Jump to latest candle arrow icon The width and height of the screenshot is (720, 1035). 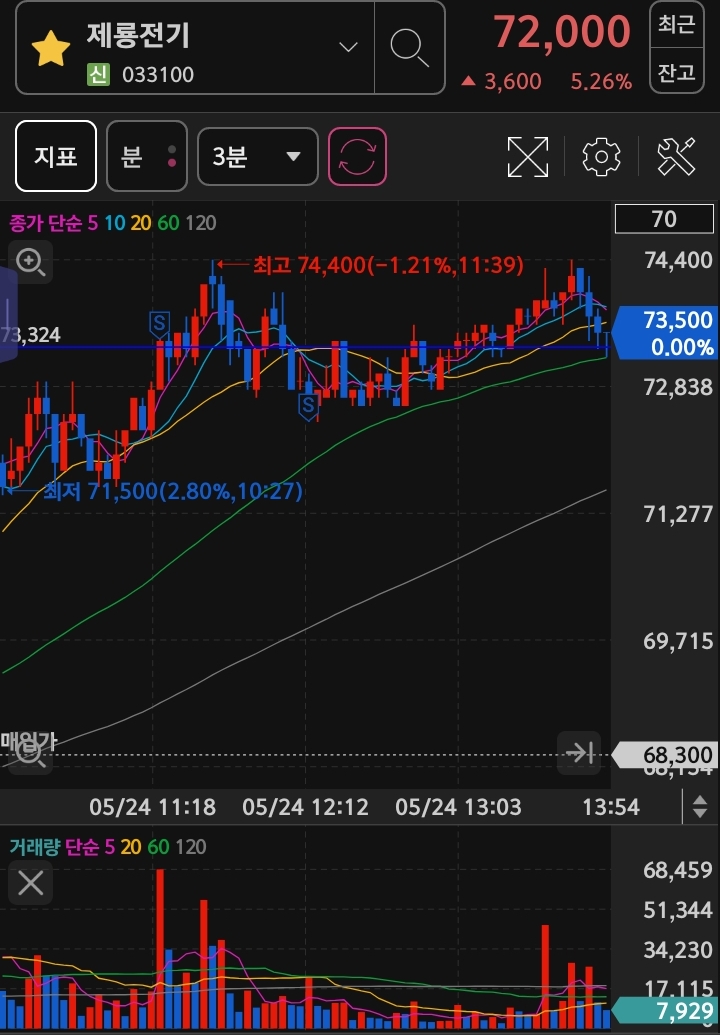(x=579, y=752)
